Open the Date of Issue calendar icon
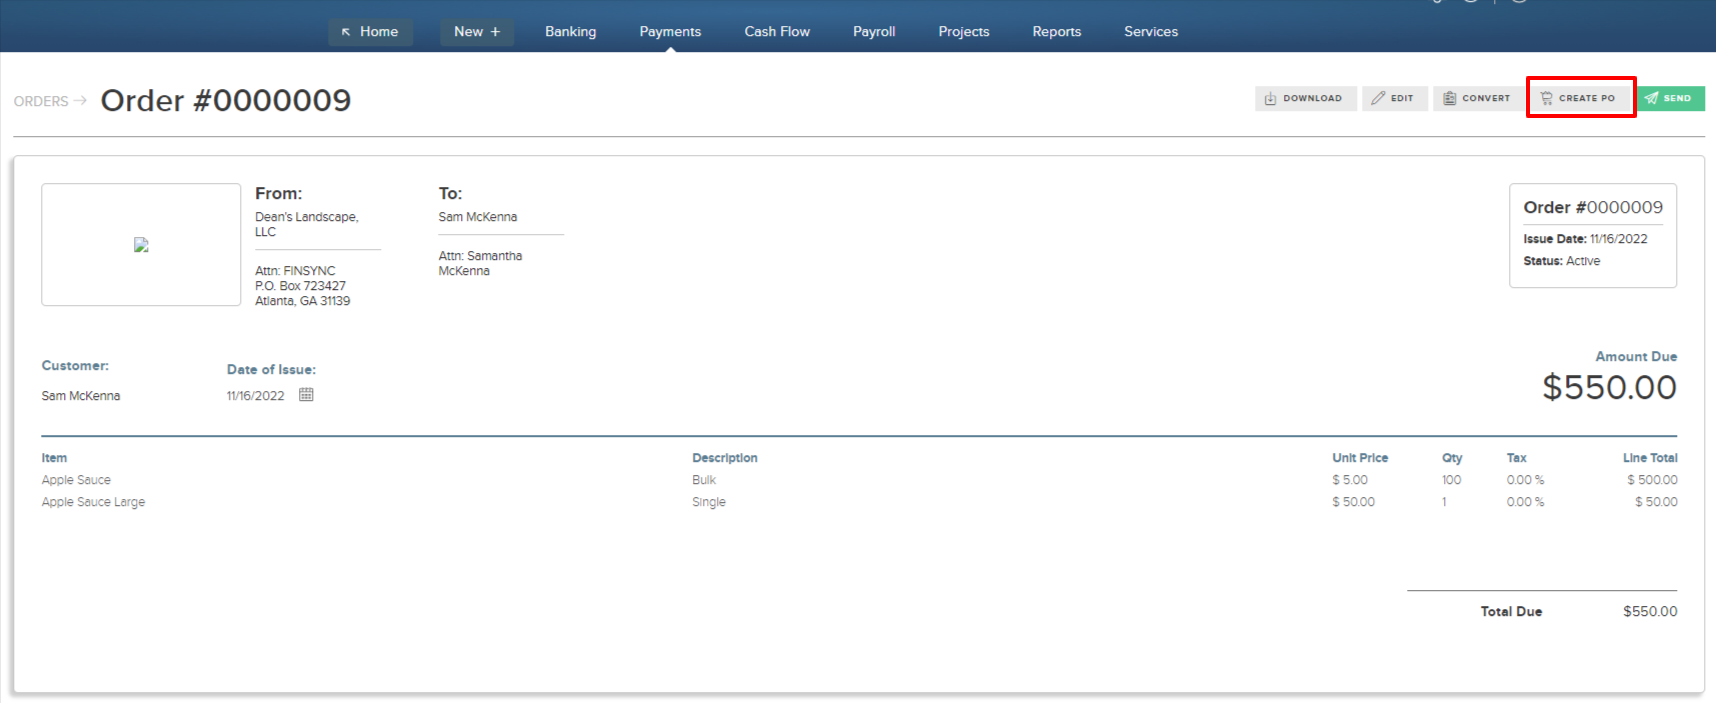Image resolution: width=1716 pixels, height=703 pixels. point(306,395)
